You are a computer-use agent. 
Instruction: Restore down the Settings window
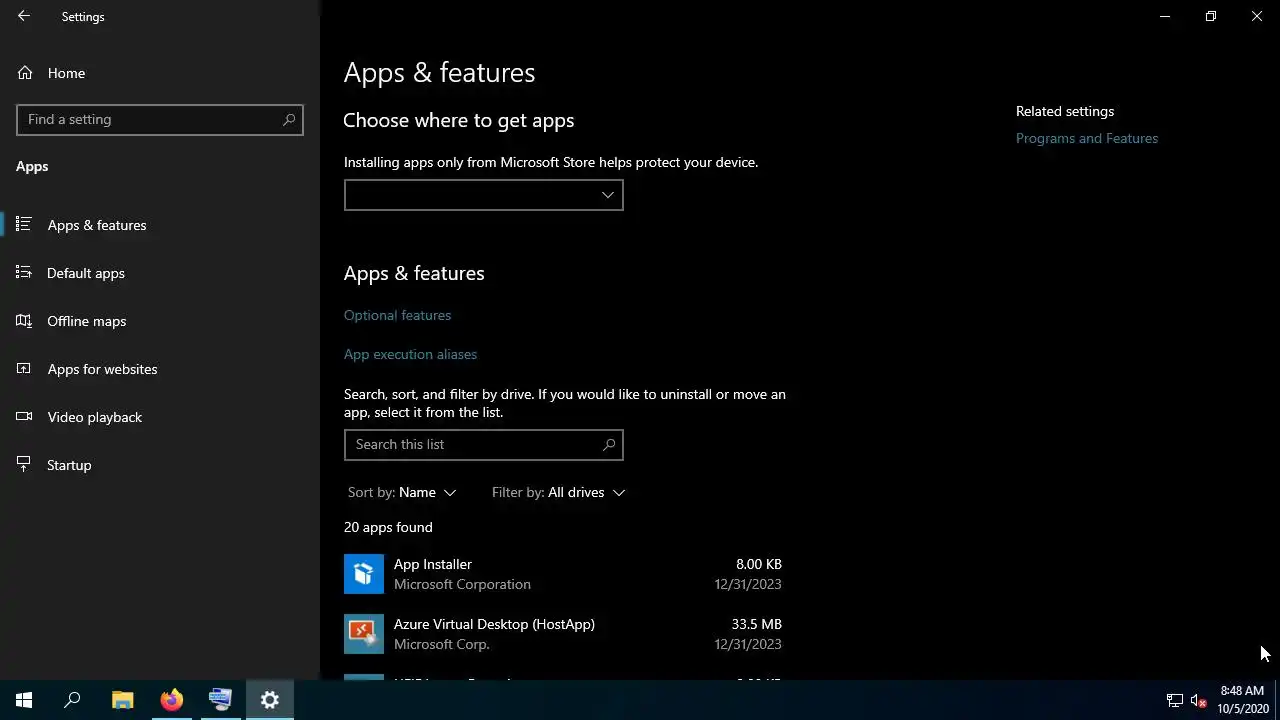[1211, 16]
